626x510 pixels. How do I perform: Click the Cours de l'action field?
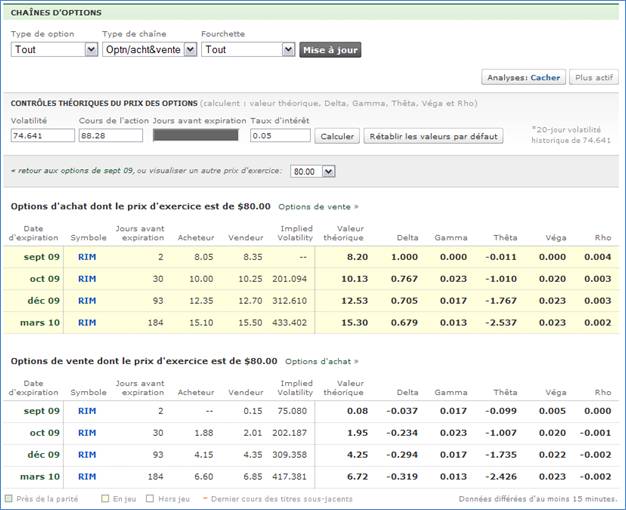coord(110,135)
